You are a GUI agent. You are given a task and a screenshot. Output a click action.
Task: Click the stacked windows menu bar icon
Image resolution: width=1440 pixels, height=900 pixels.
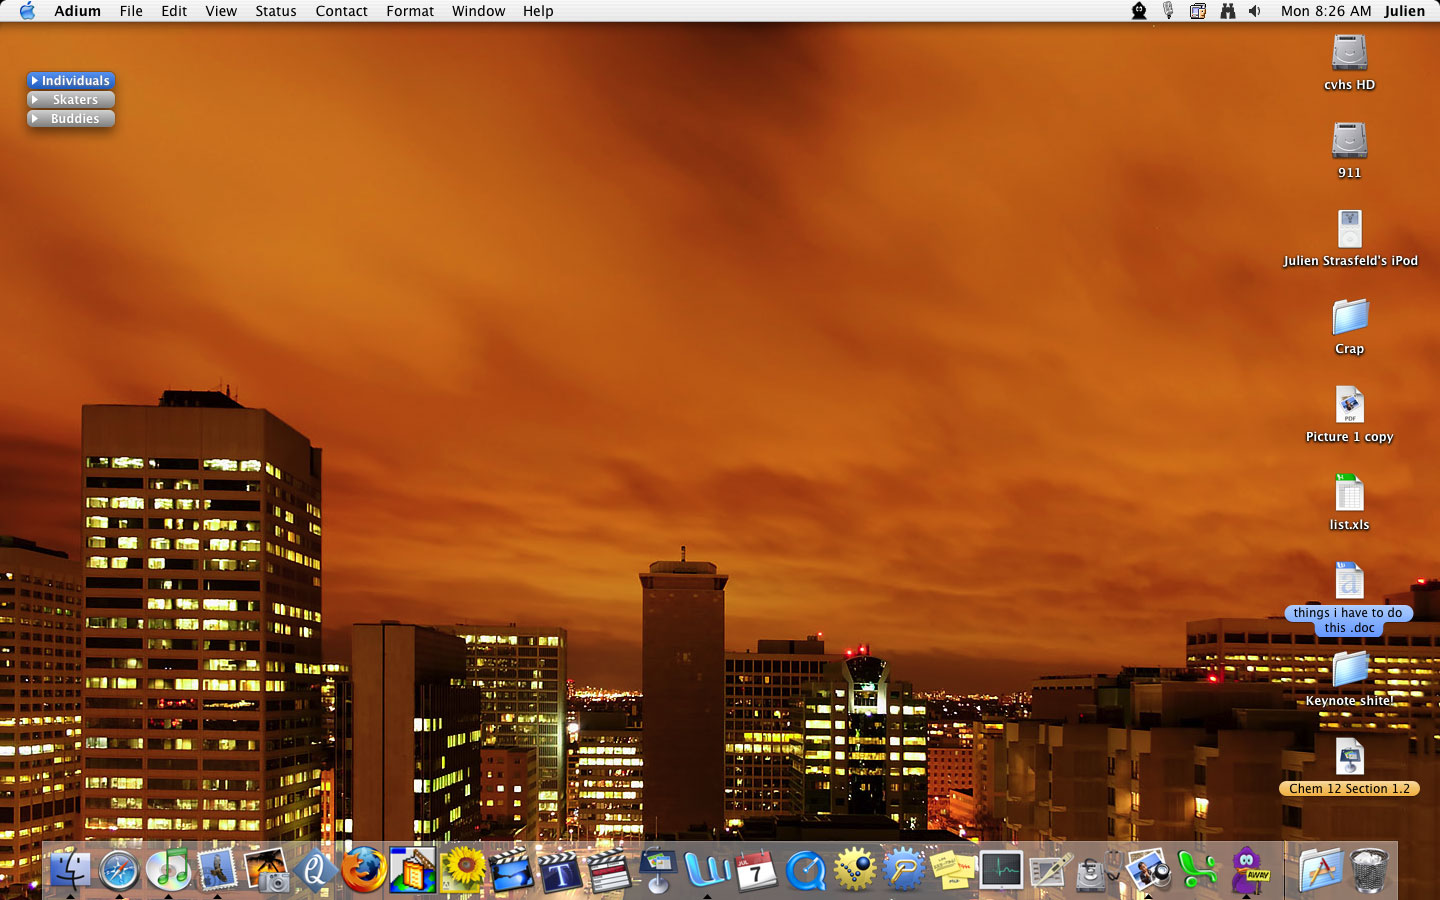coord(1197,11)
